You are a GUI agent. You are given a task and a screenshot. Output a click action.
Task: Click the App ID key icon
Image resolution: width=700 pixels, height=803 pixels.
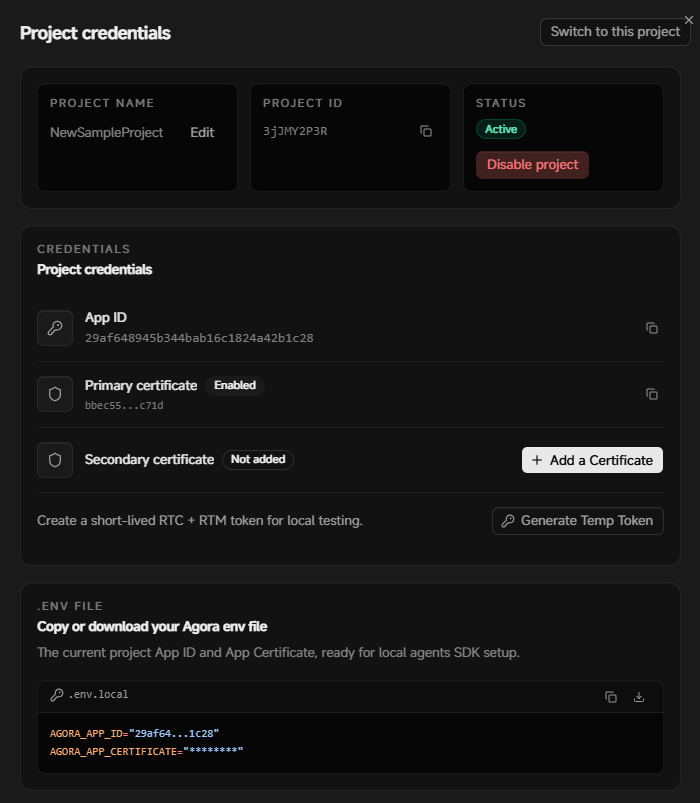tap(55, 328)
